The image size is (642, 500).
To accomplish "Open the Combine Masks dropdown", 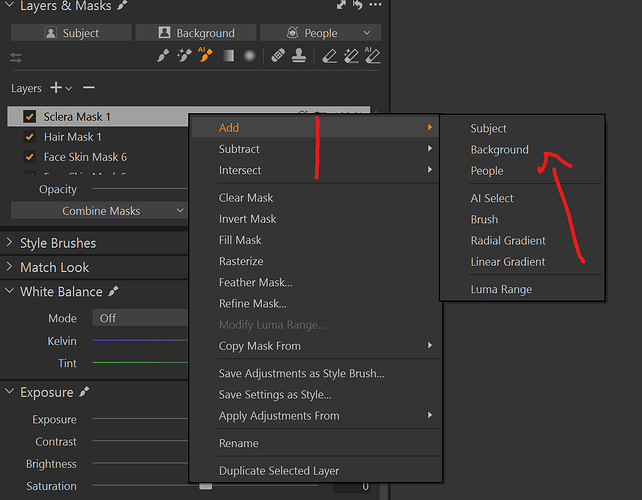I will 100,211.
